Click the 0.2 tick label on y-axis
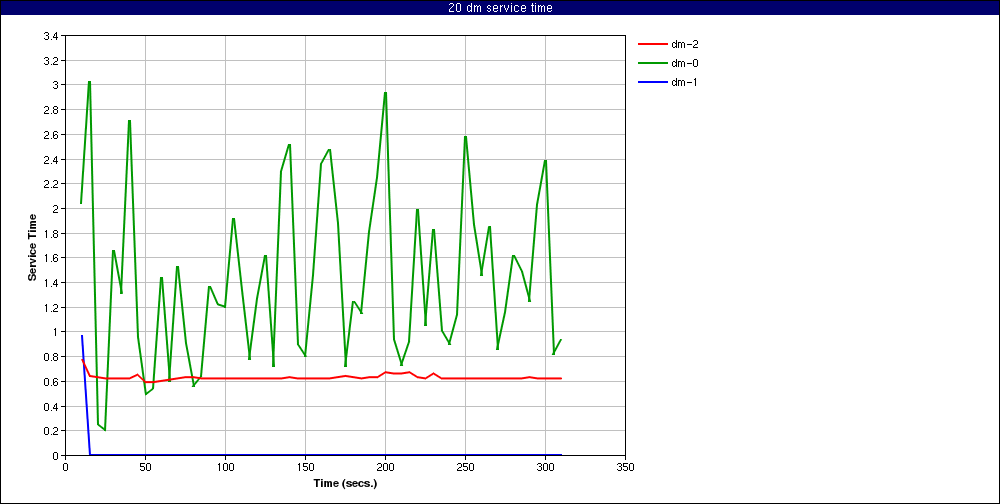Viewport: 1000px width, 504px height. pyautogui.click(x=50, y=431)
